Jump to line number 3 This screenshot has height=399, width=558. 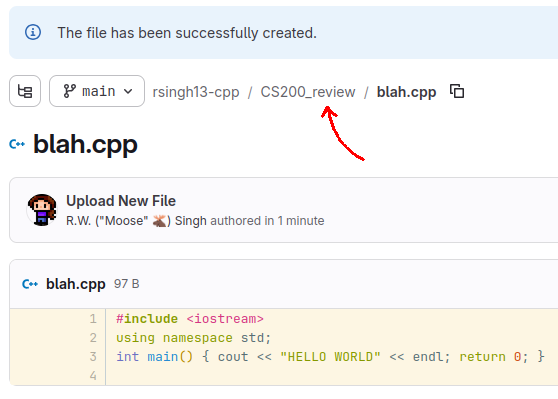point(93,356)
